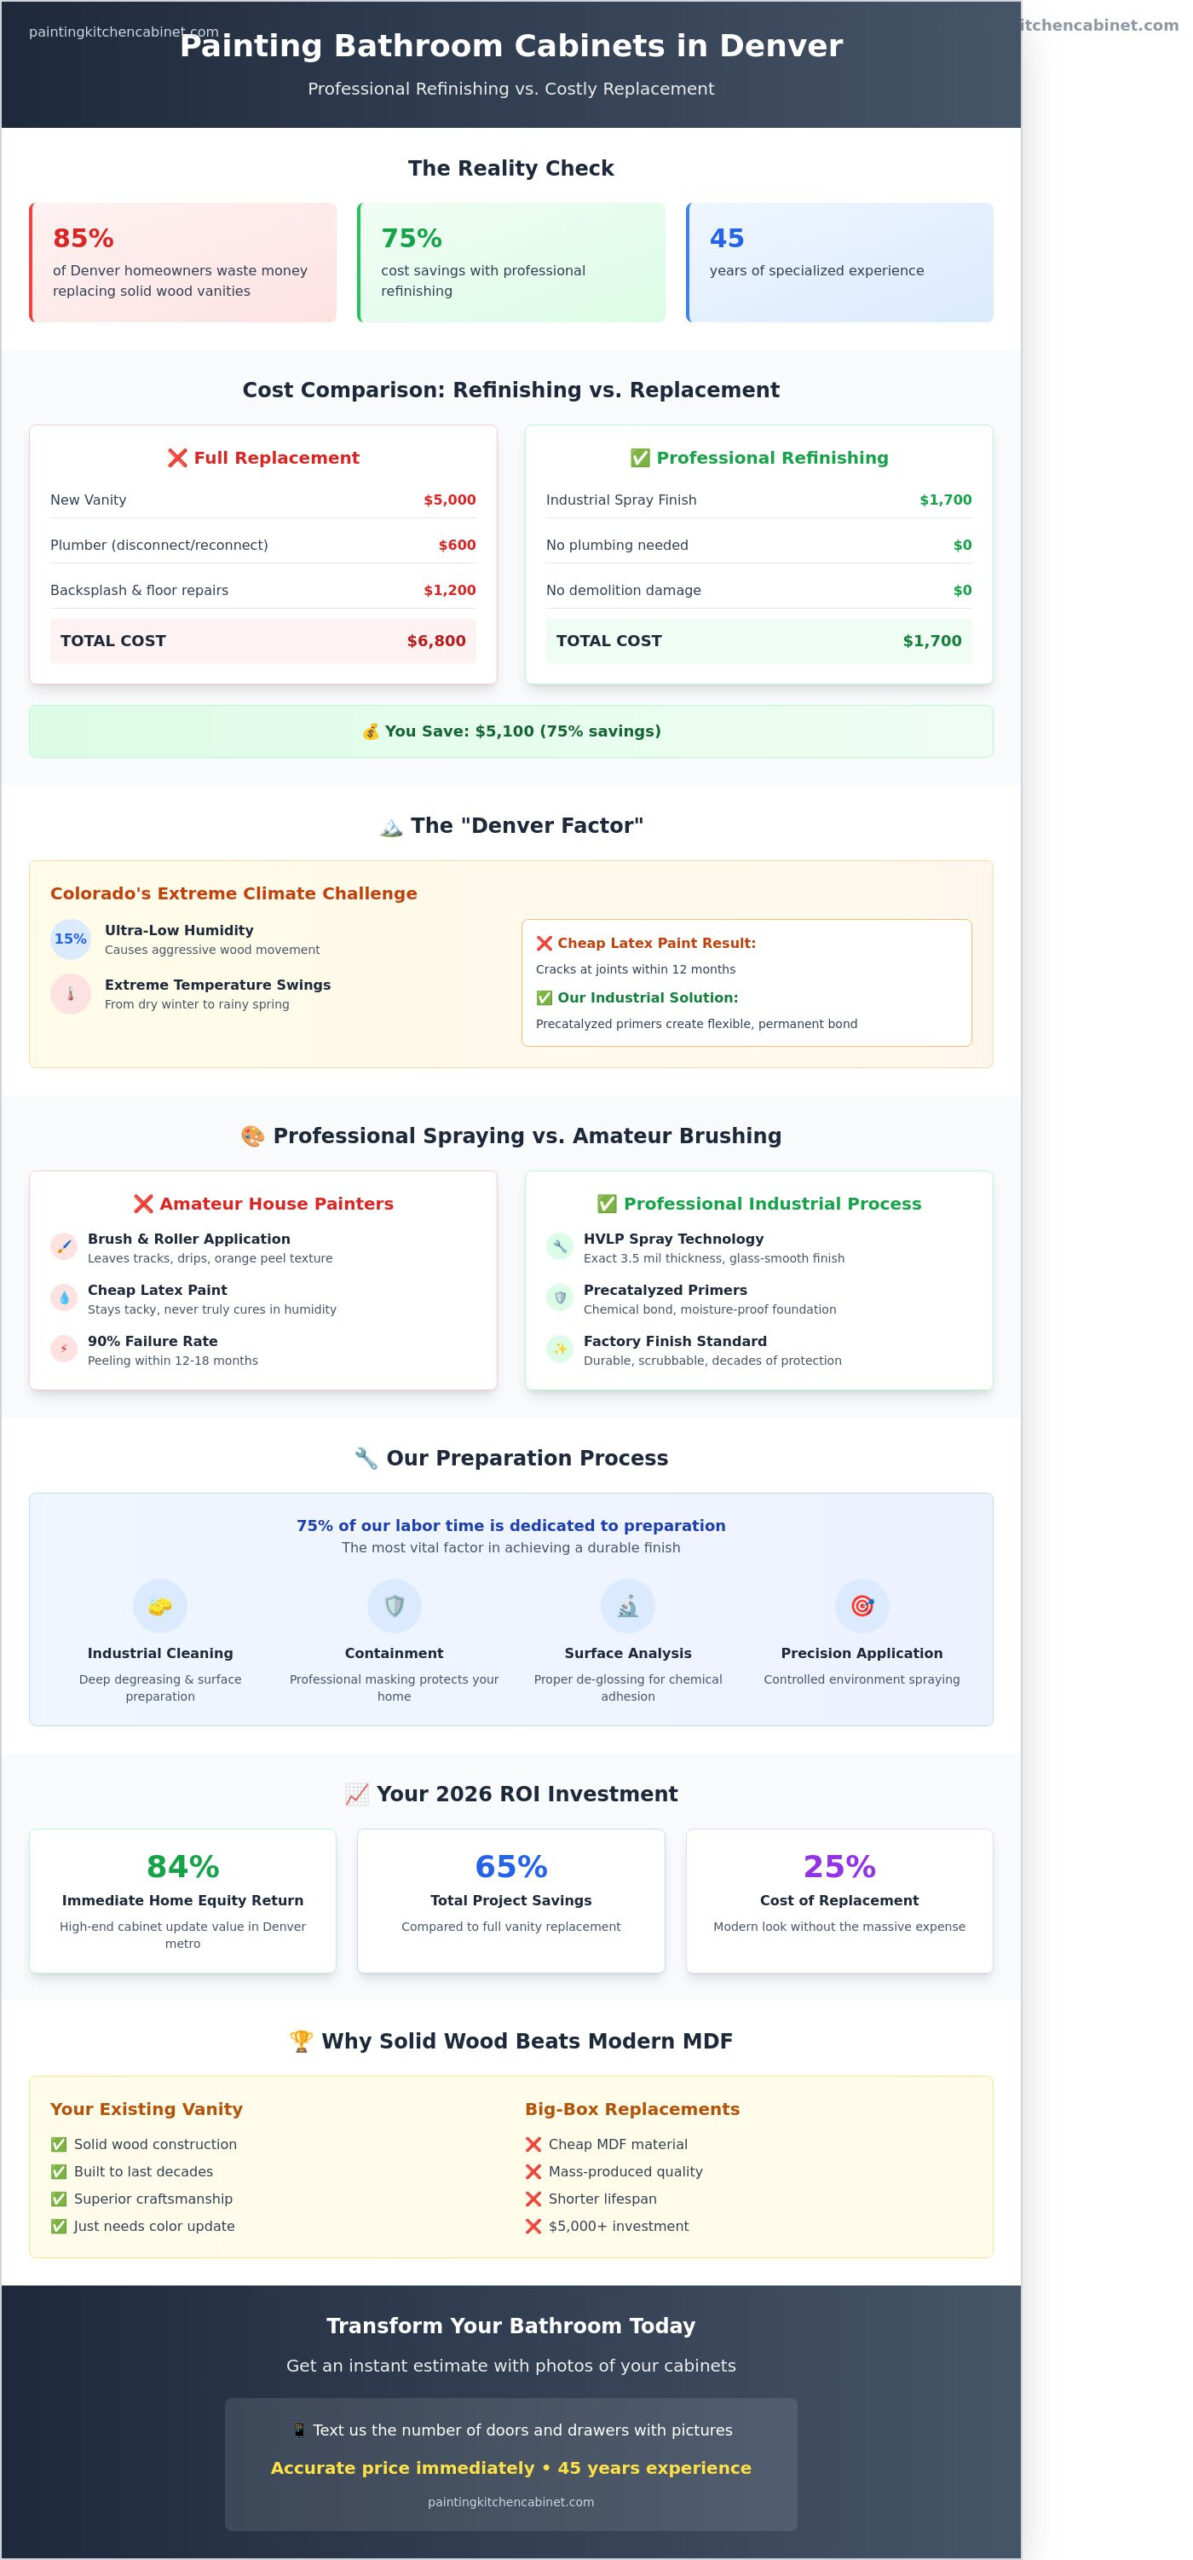Image resolution: width=1193 pixels, height=2560 pixels.
Task: Click the 15% Ultra-Low Humidity badge
Action: (71, 939)
